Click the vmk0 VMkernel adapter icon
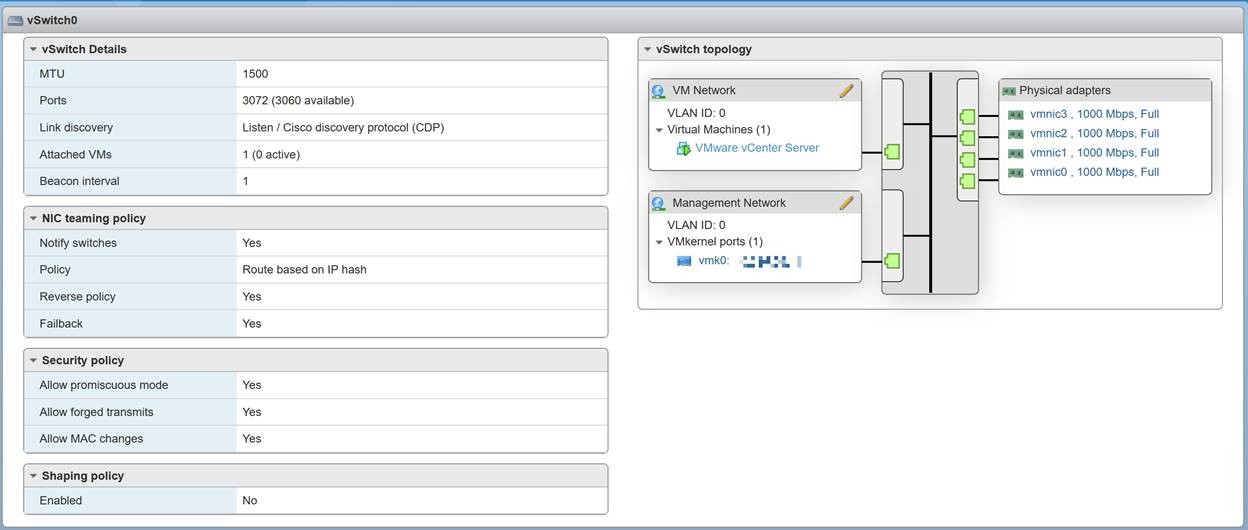1248x530 pixels. coord(684,261)
